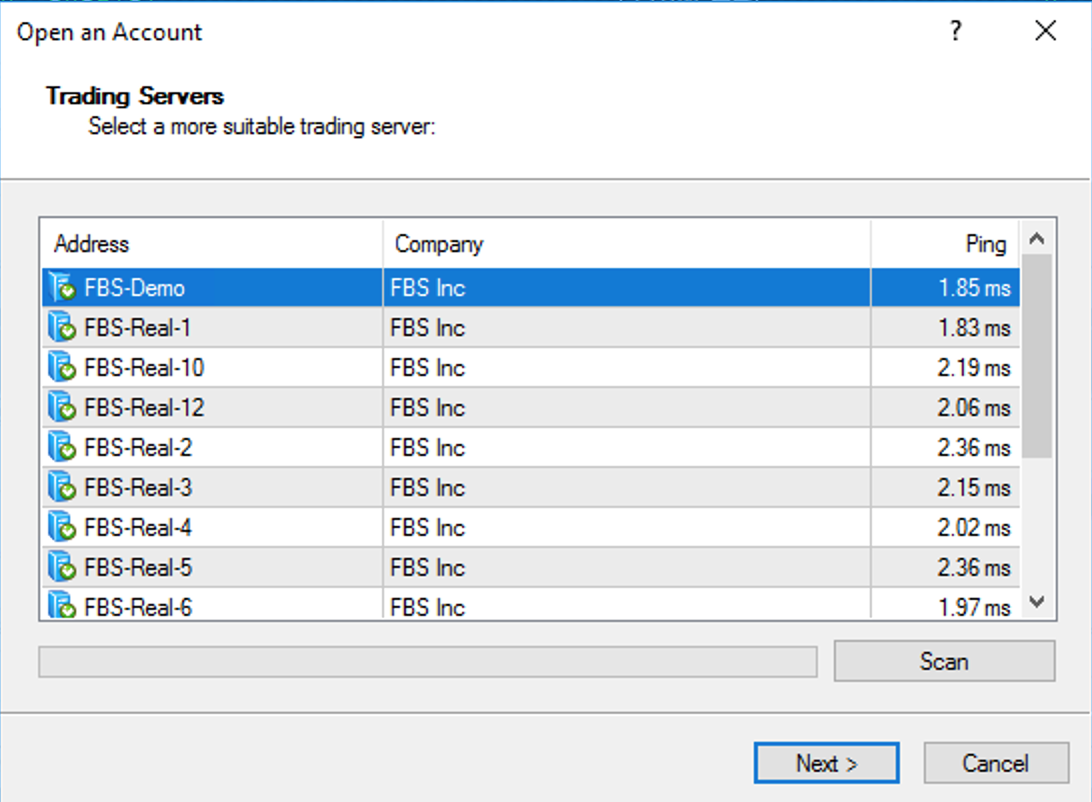
Task: Click the server icon beside FBS-Real-12
Action: [x=62, y=407]
